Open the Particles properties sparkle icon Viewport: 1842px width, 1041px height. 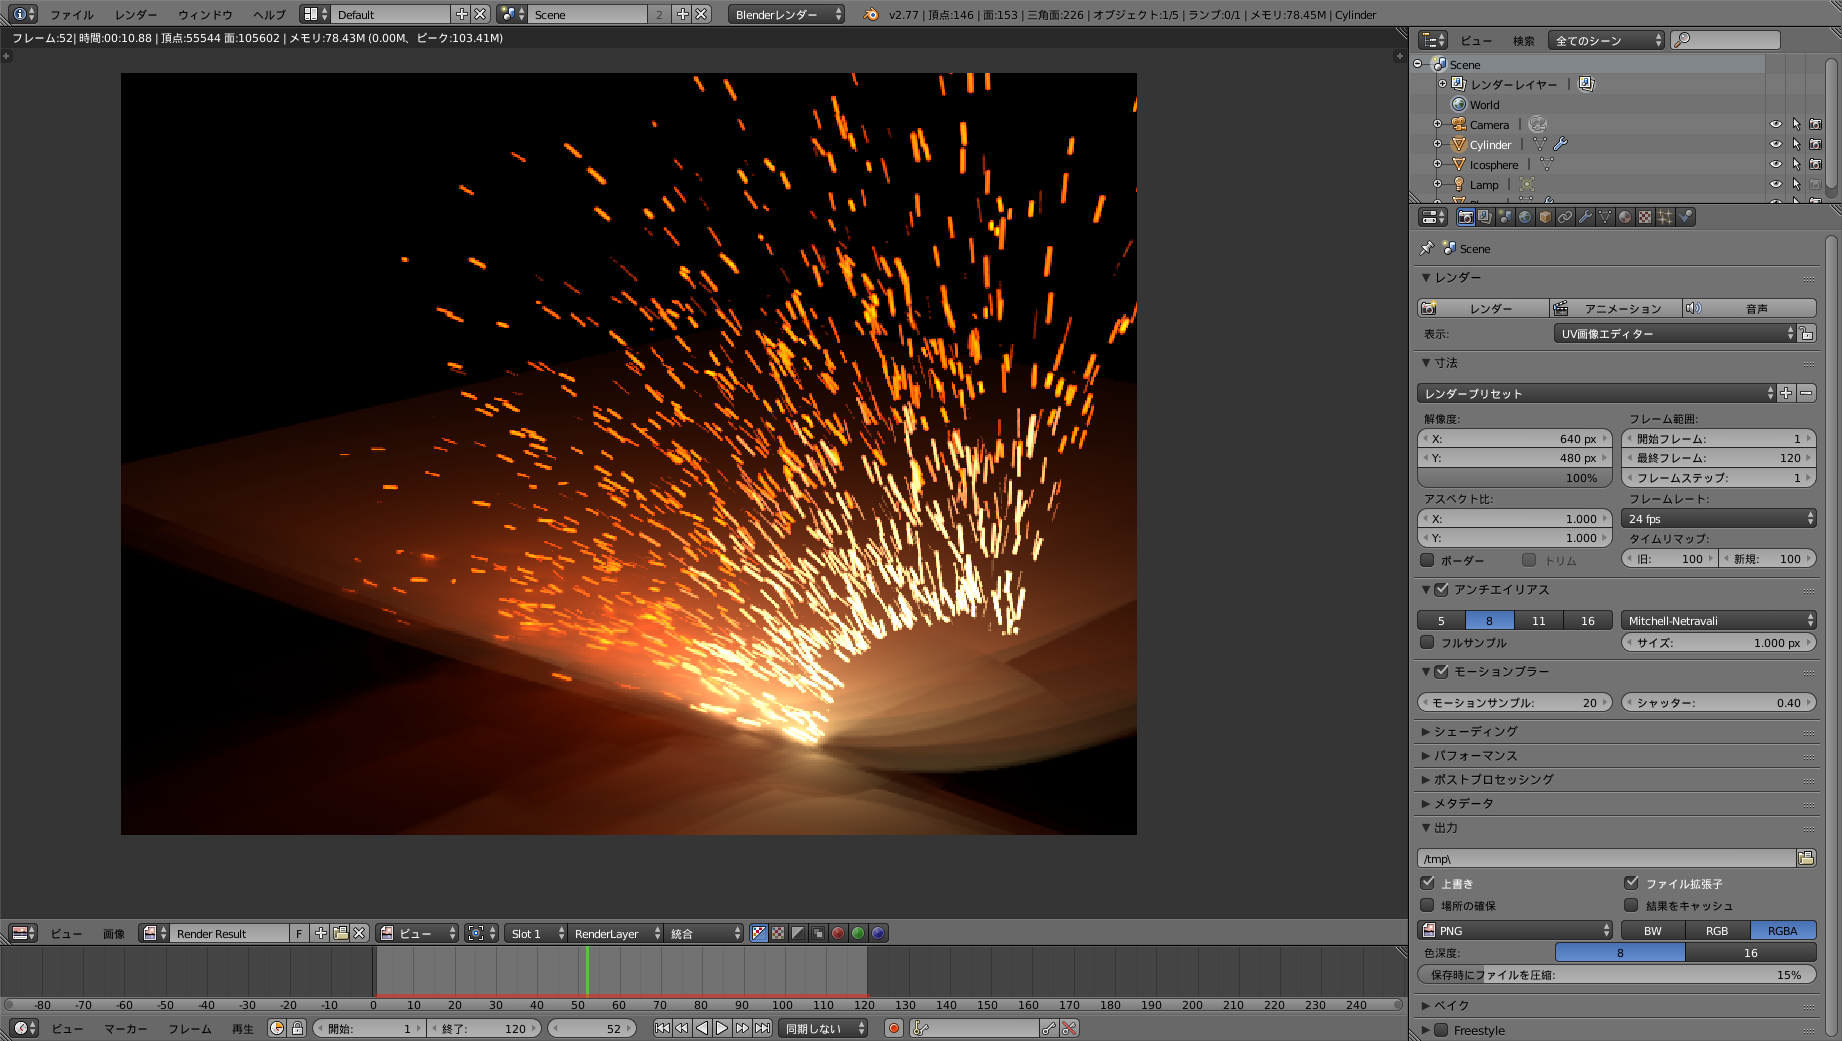click(x=1665, y=217)
